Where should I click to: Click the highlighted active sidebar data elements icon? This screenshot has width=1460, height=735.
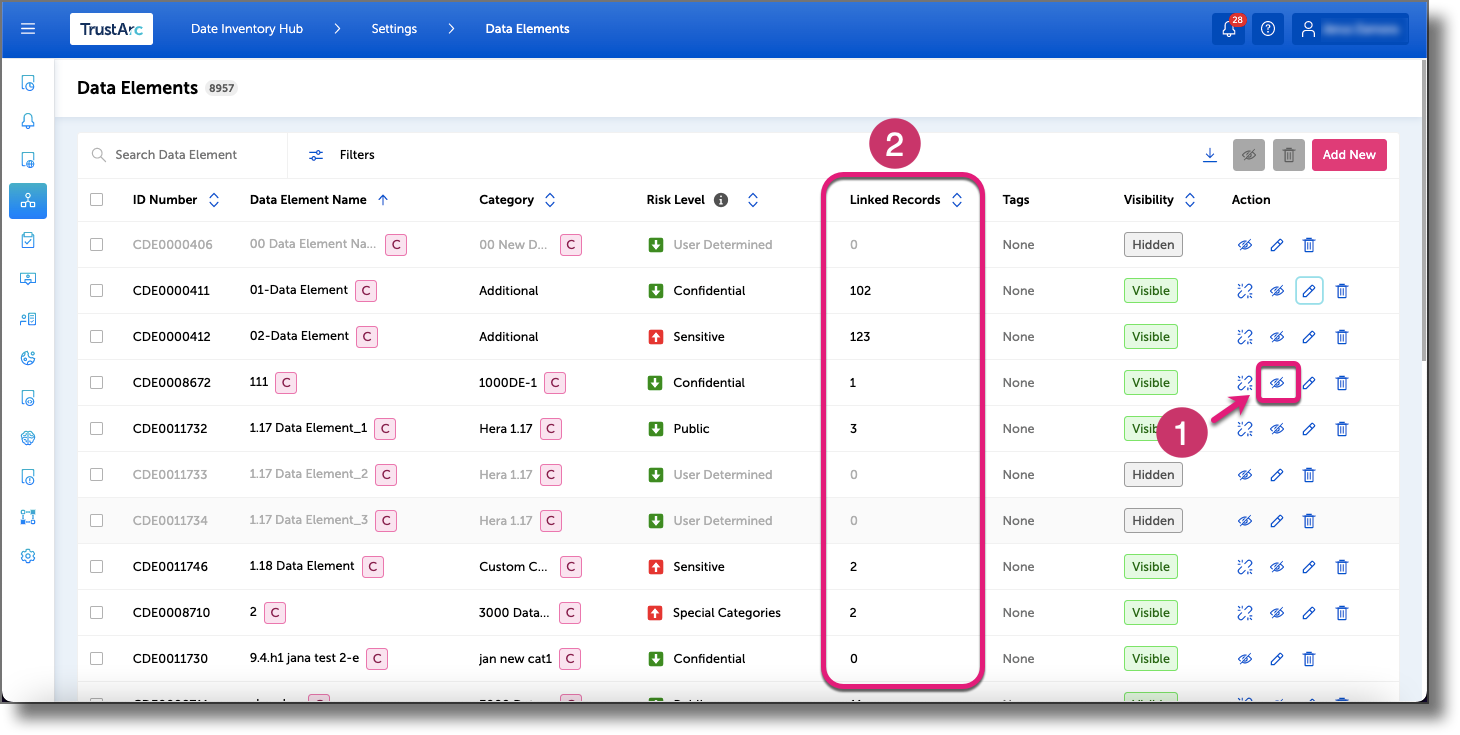click(x=27, y=200)
